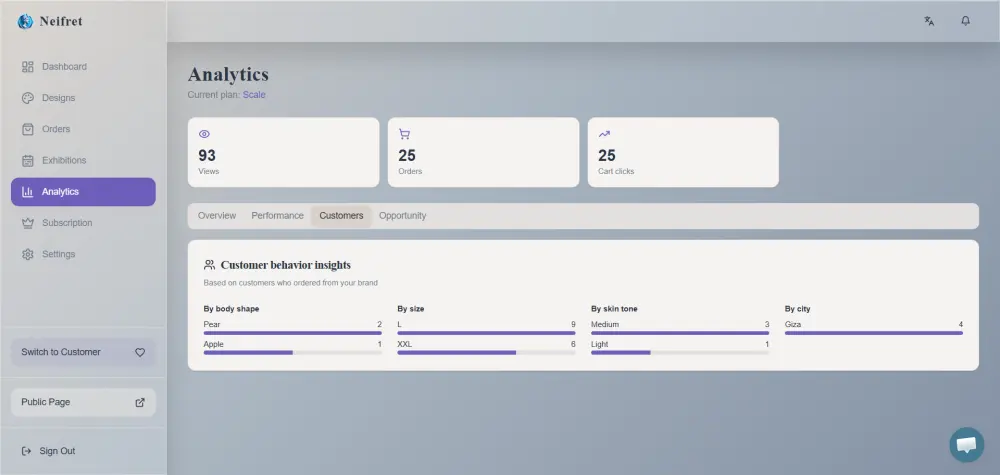The width and height of the screenshot is (1000, 475).
Task: Open the chat support bubble
Action: pos(966,444)
